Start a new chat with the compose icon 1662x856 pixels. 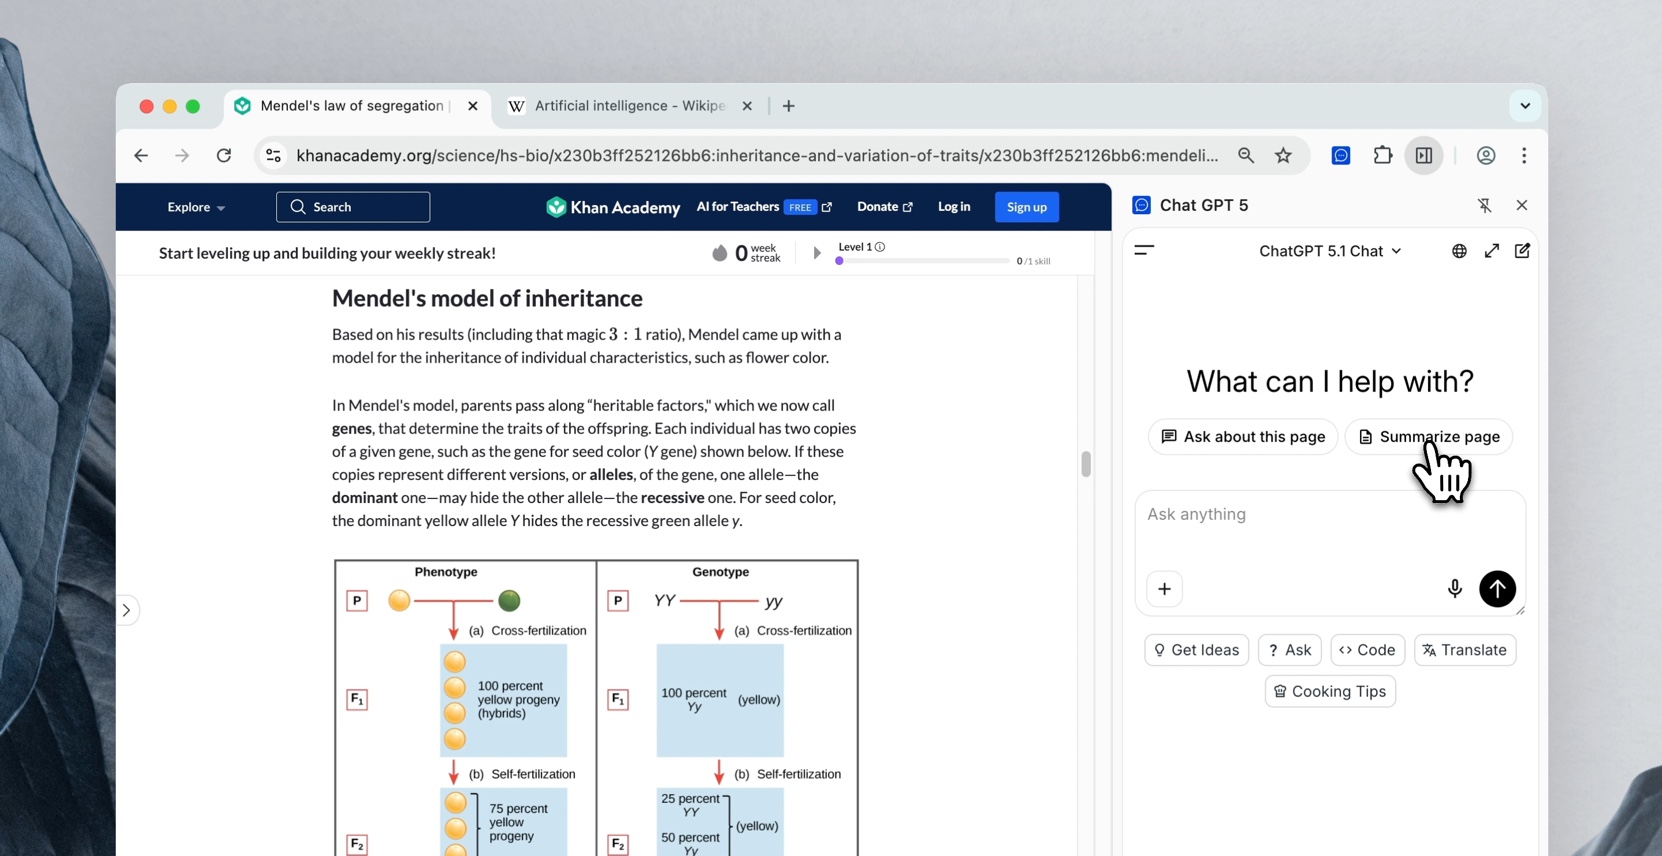point(1522,251)
